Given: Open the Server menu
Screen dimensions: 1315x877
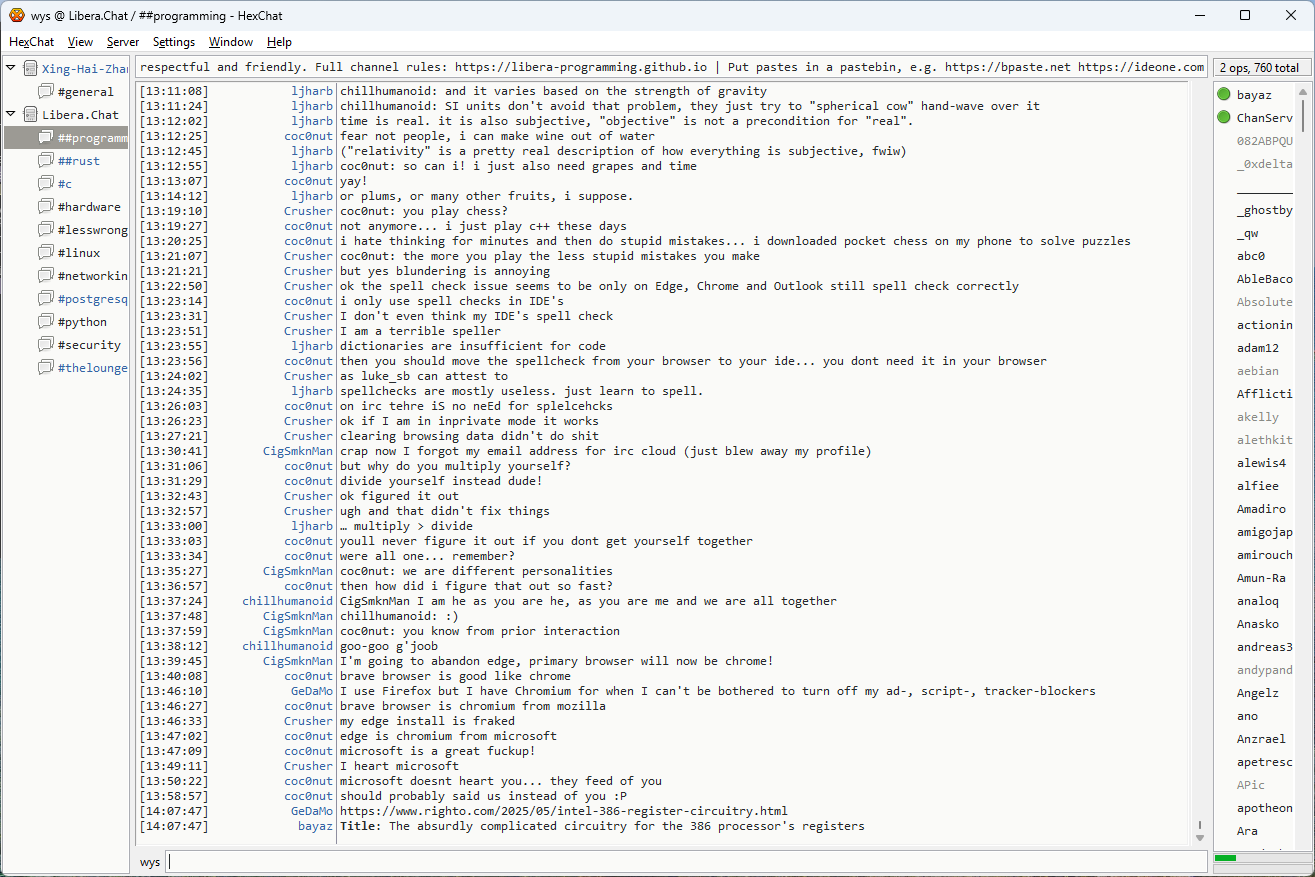Looking at the screenshot, I should 123,42.
